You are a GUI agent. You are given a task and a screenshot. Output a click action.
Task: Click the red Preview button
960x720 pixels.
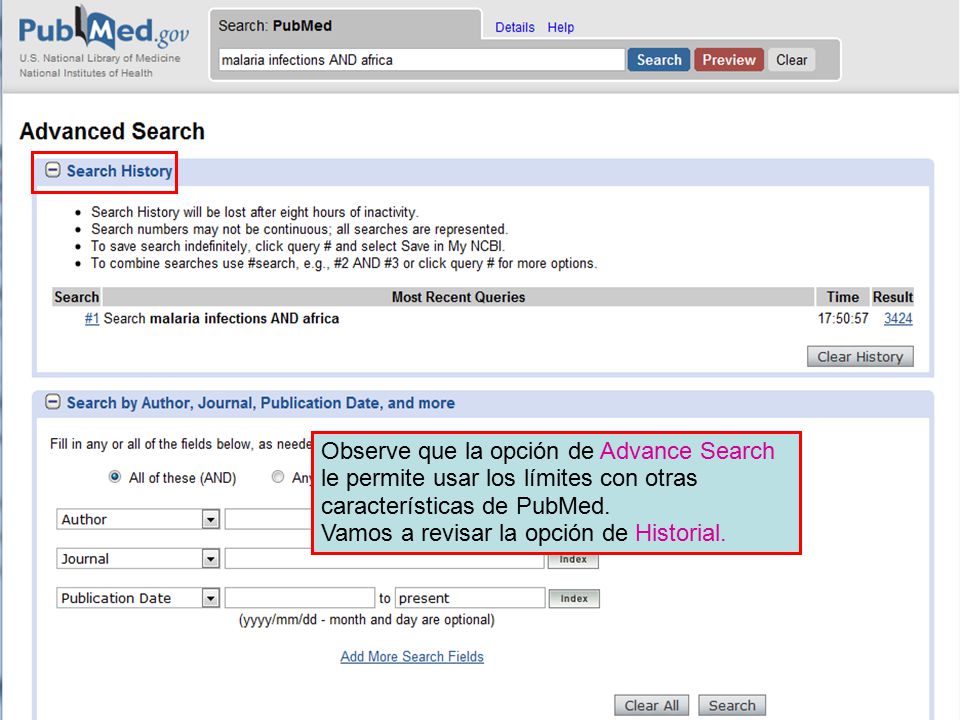coord(729,60)
